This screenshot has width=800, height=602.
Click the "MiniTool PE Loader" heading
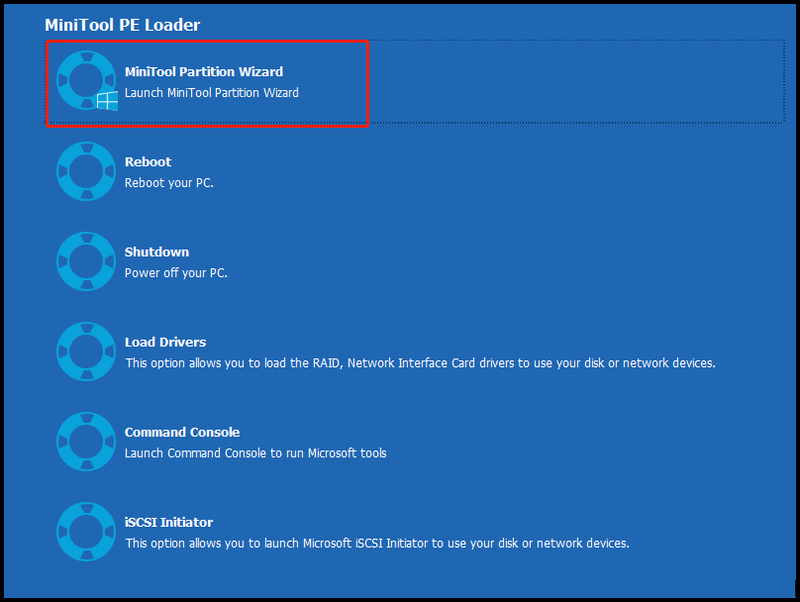122,25
